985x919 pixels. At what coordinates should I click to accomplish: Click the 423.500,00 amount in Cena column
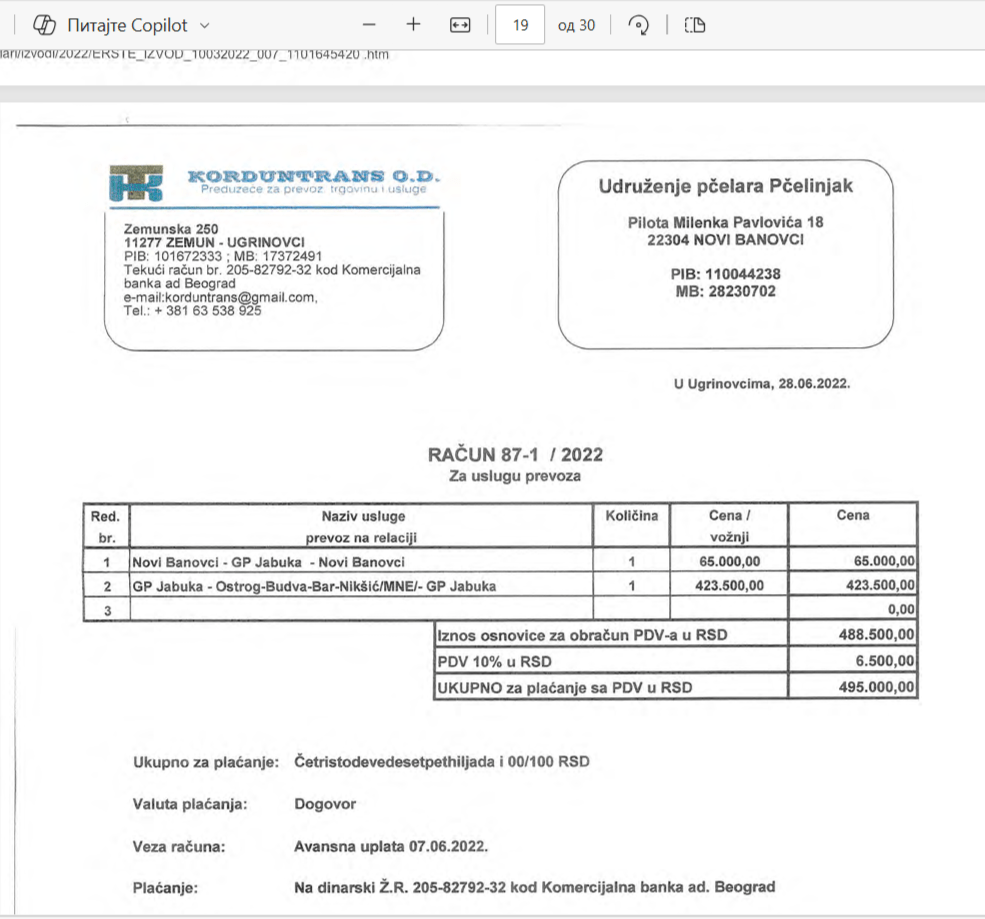pyautogui.click(x=880, y=585)
